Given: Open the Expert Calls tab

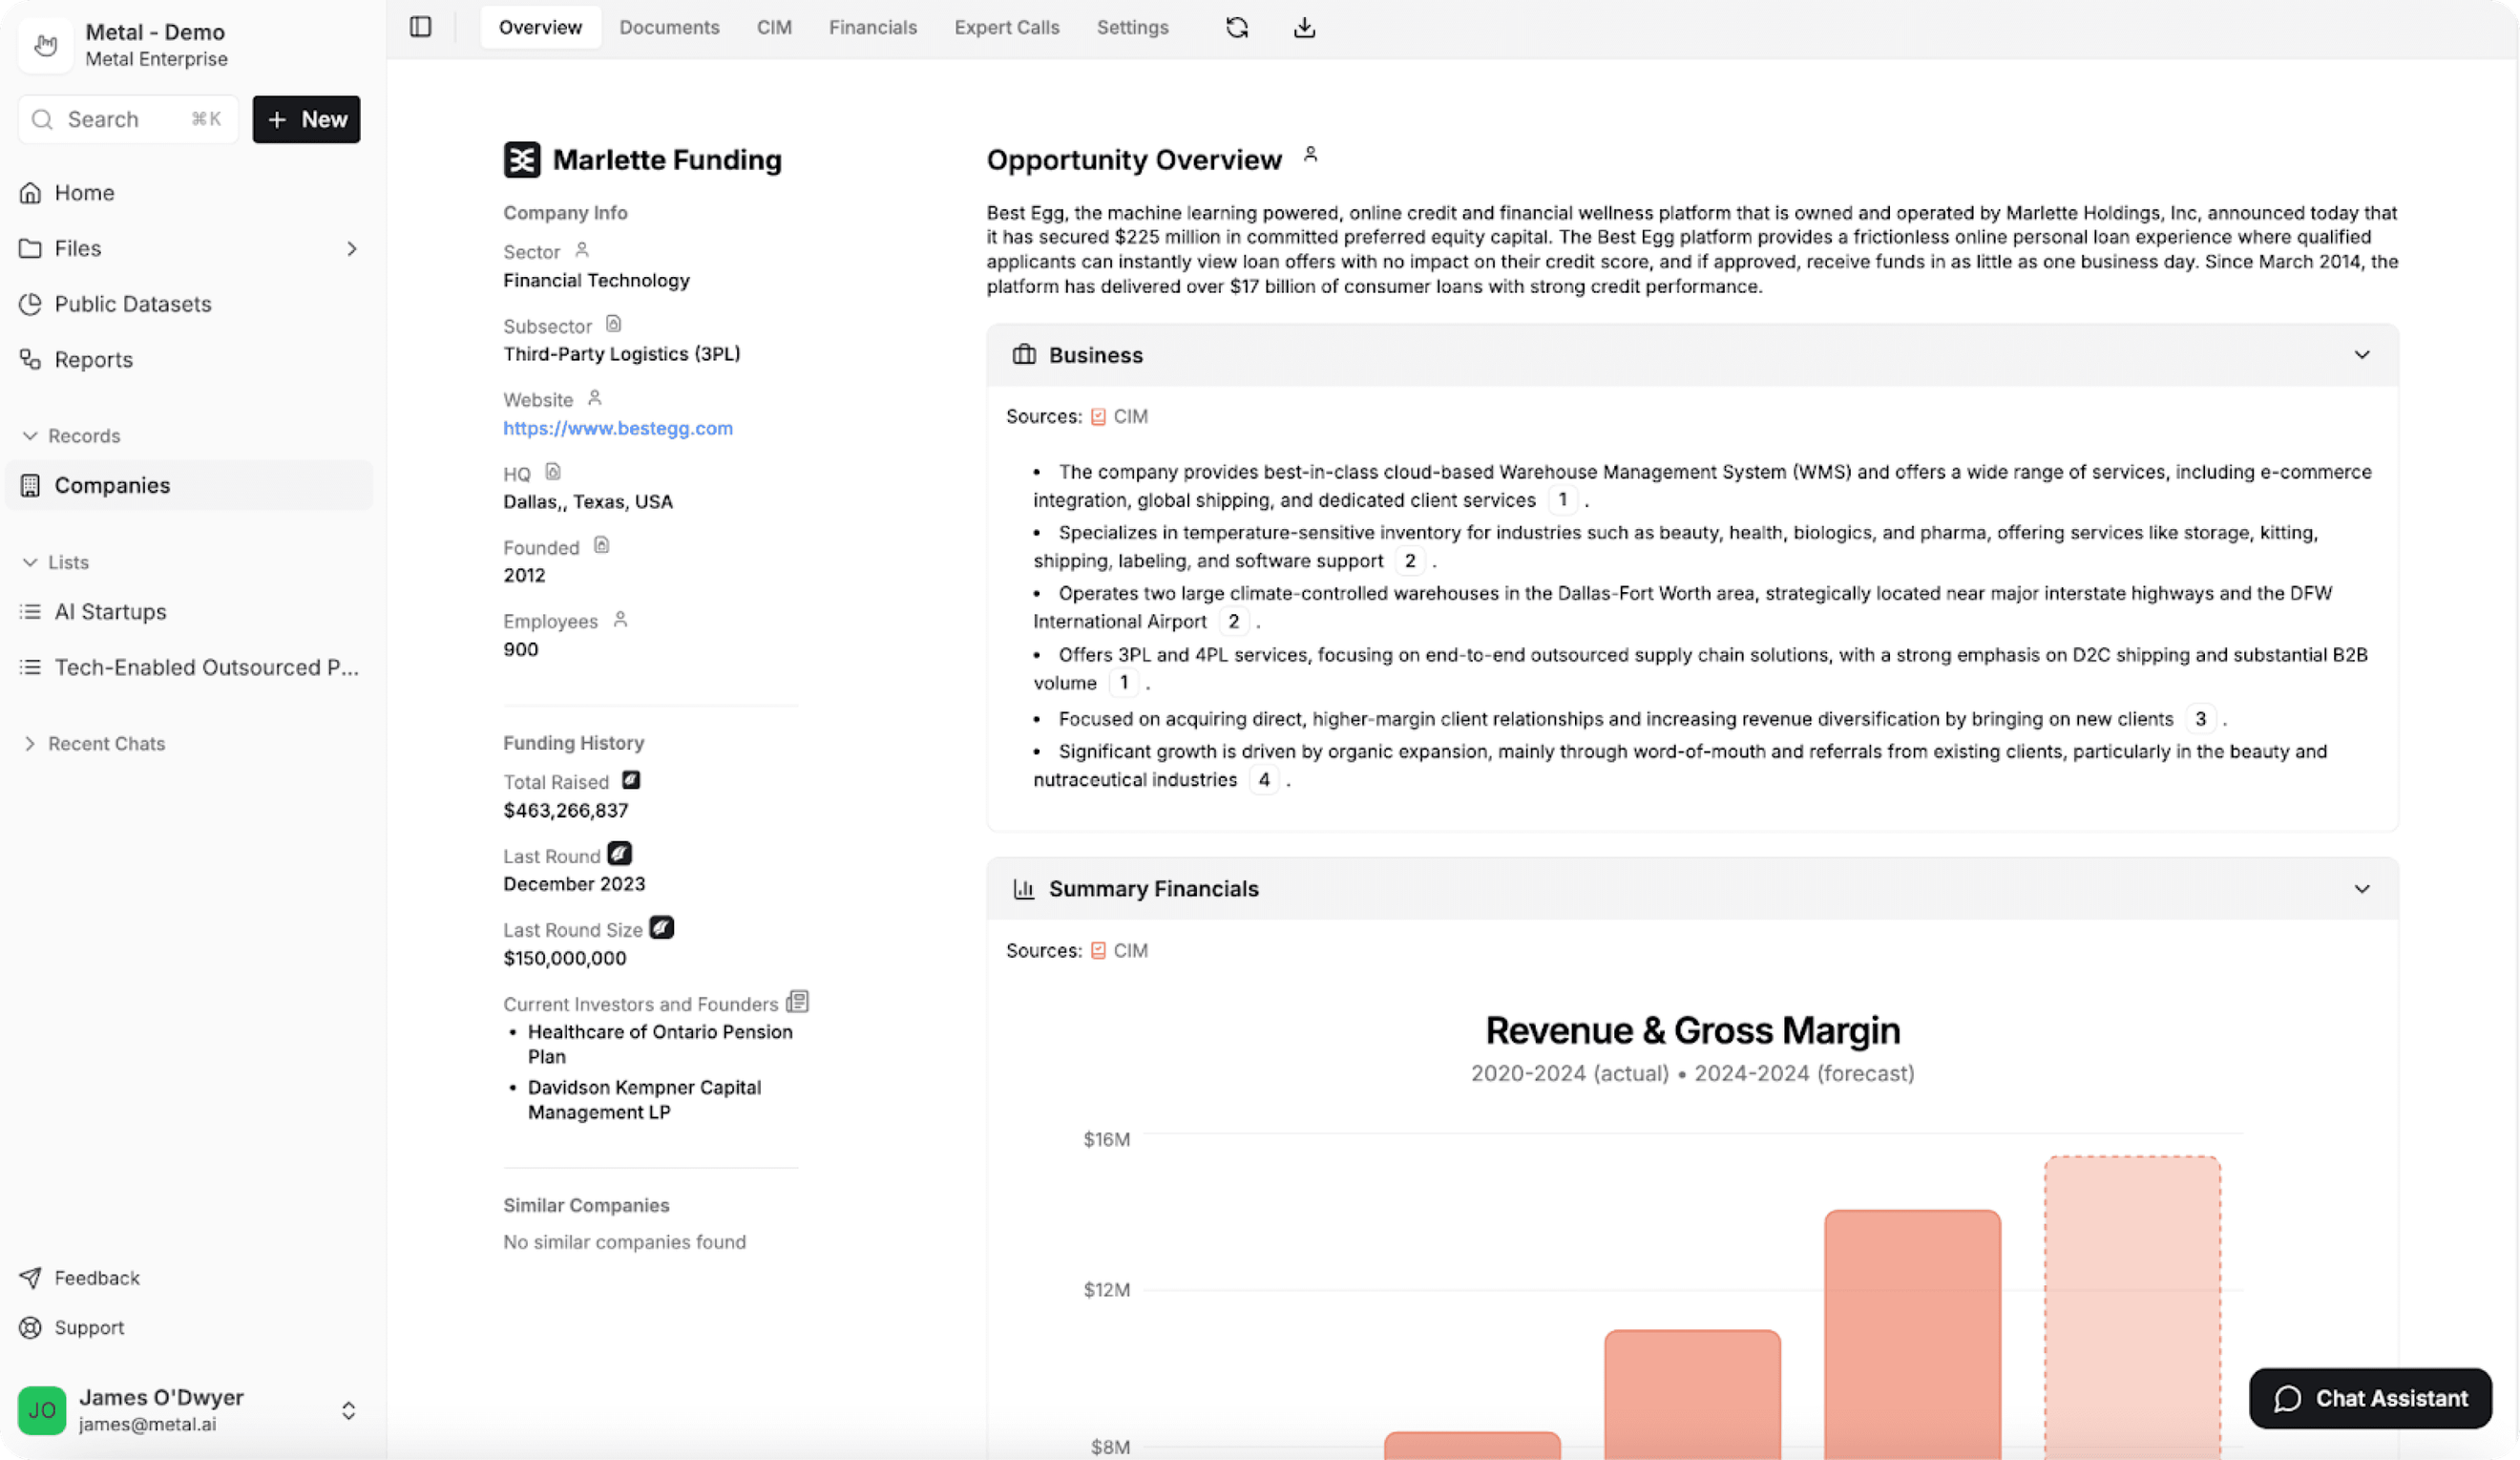Looking at the screenshot, I should pos(1006,27).
